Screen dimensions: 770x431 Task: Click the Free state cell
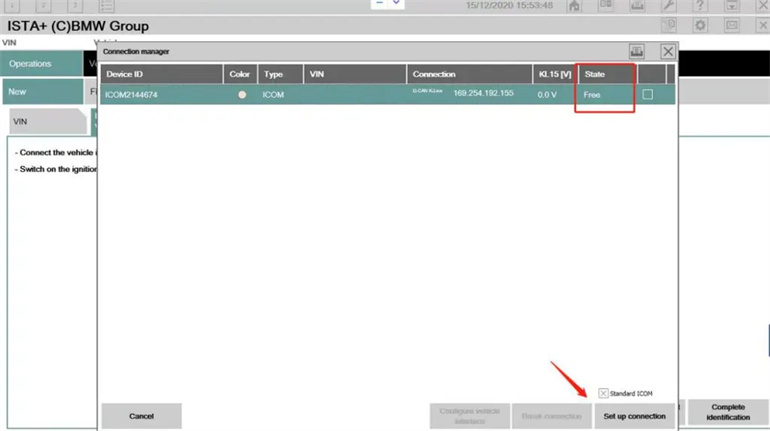tap(592, 95)
